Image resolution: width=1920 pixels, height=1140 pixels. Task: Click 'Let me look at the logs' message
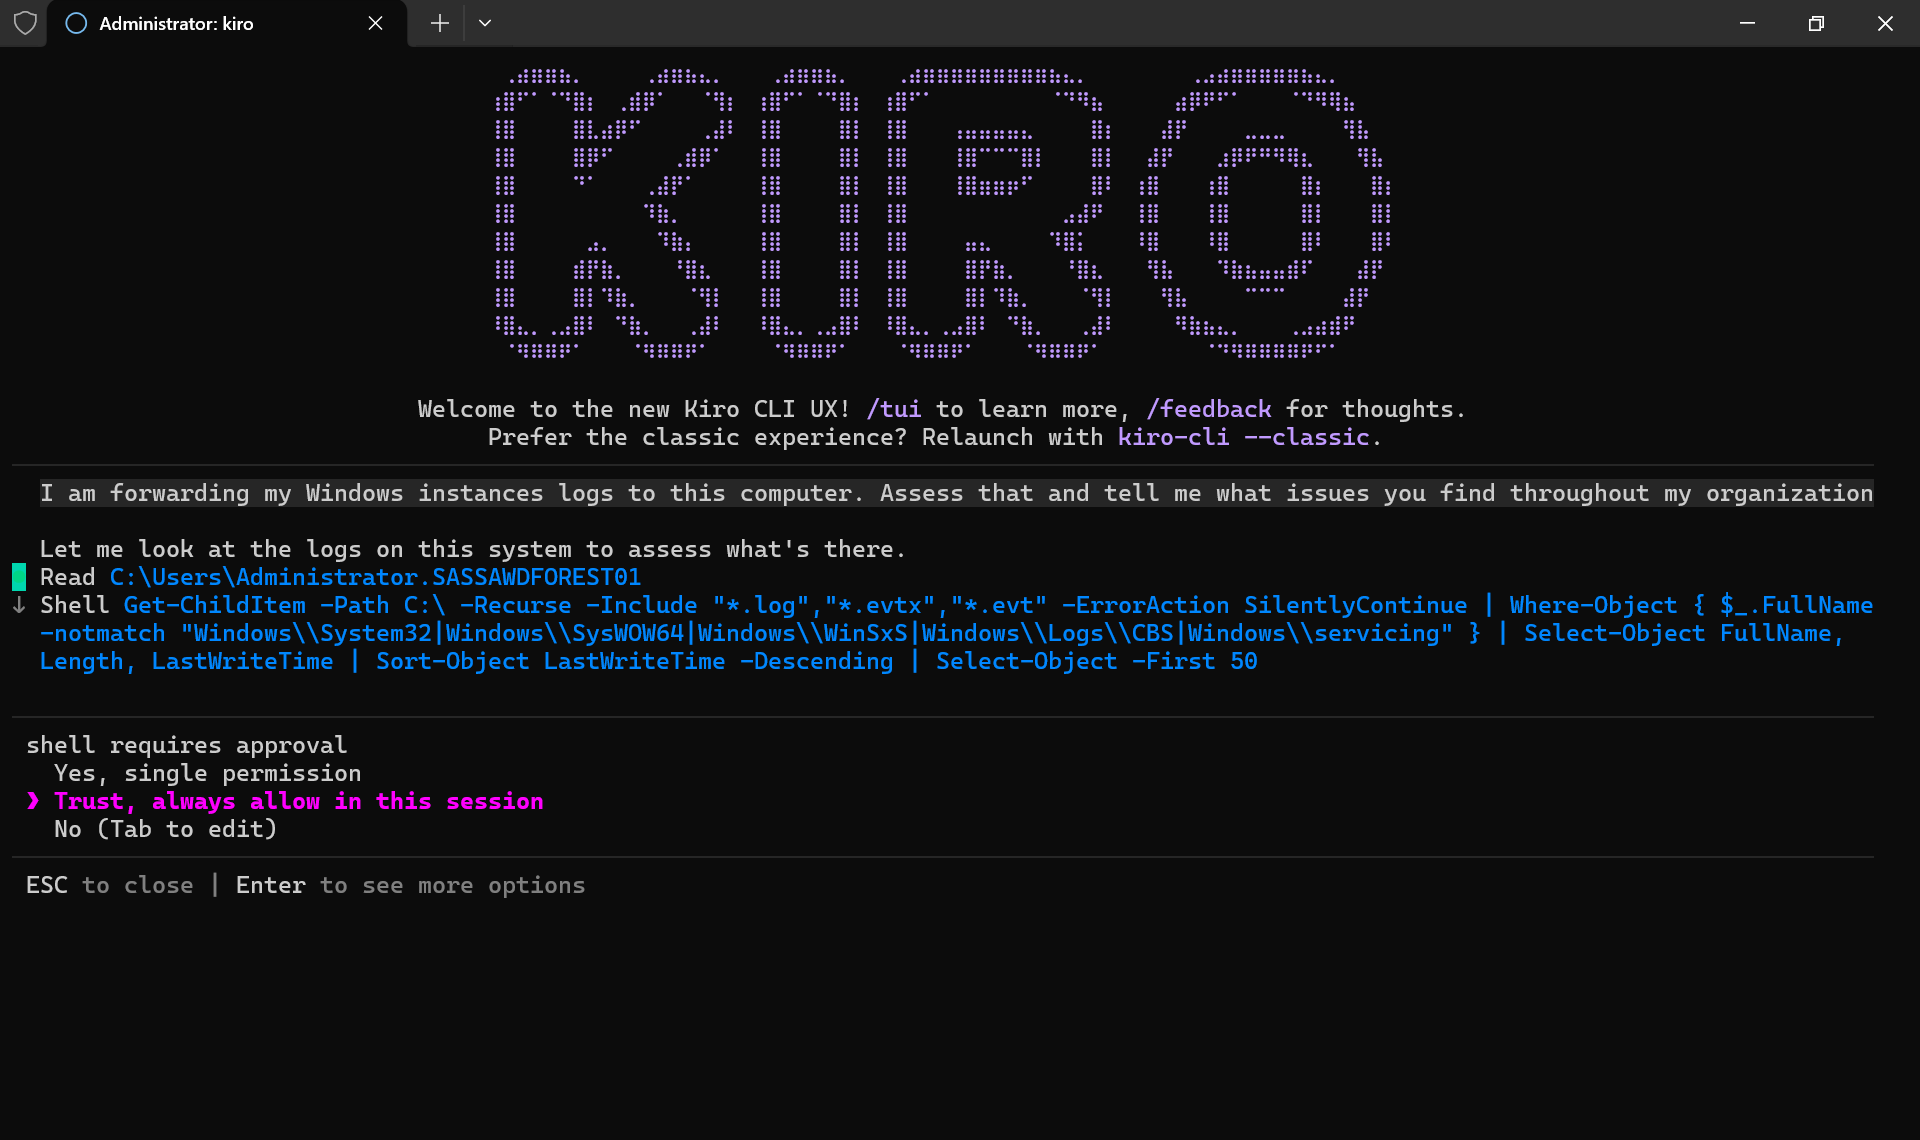(x=472, y=549)
